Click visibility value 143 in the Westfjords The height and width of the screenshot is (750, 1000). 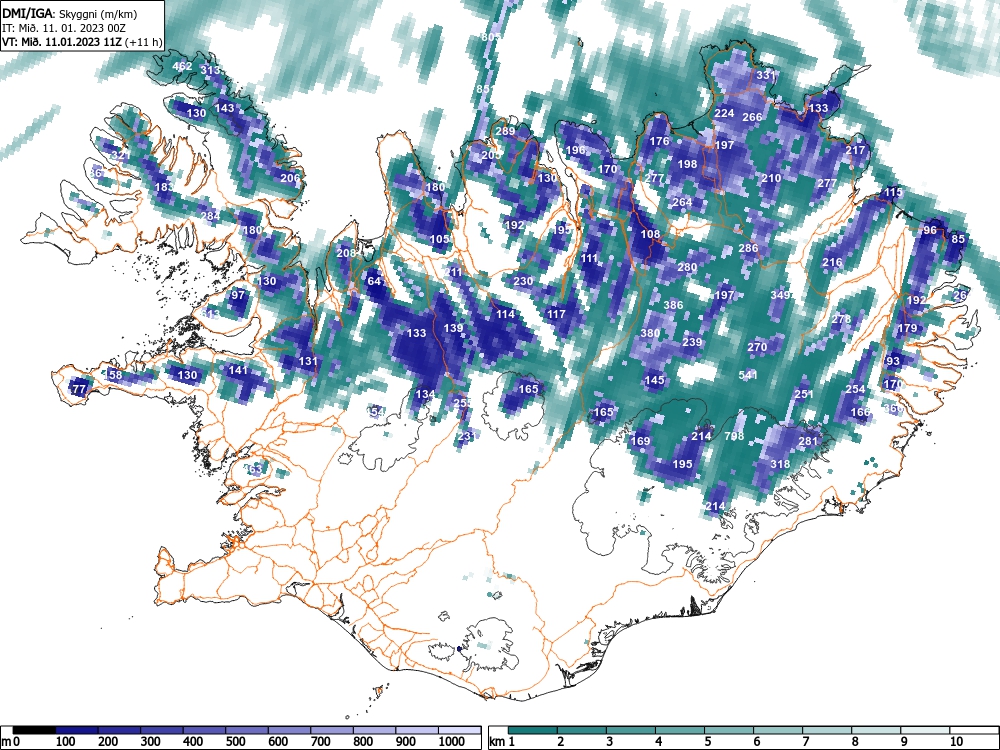coord(224,108)
